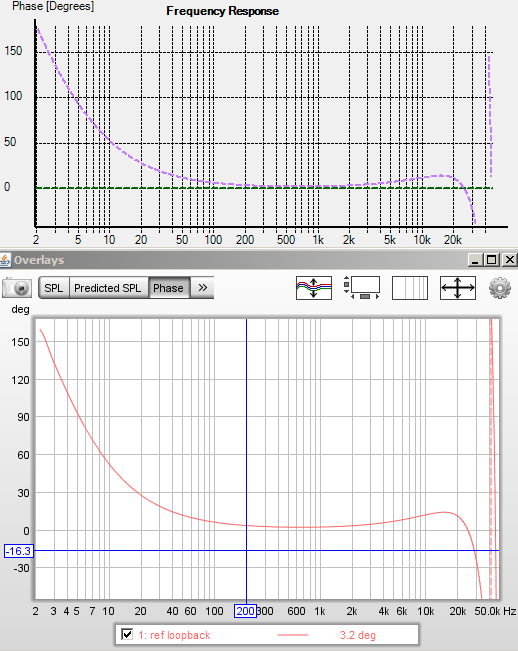Click the ref loopback legend label
518x651 pixels.
(174, 635)
